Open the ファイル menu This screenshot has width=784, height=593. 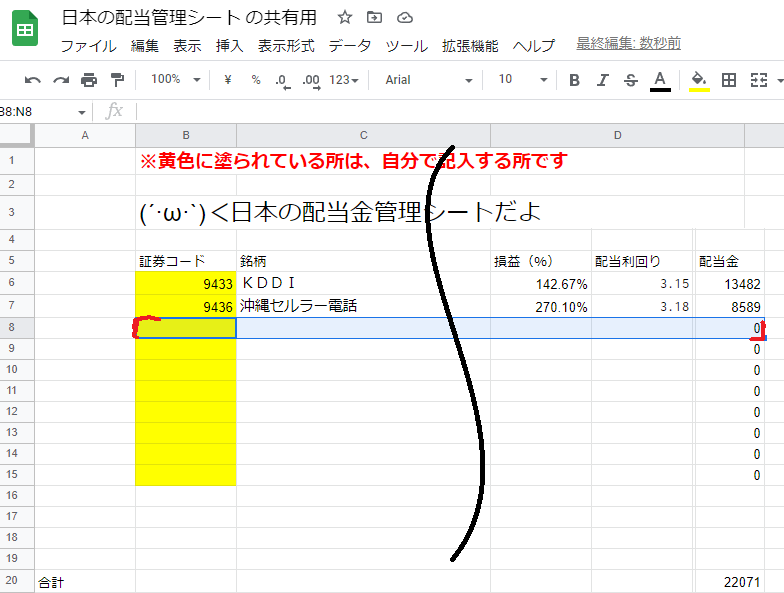[x=88, y=46]
